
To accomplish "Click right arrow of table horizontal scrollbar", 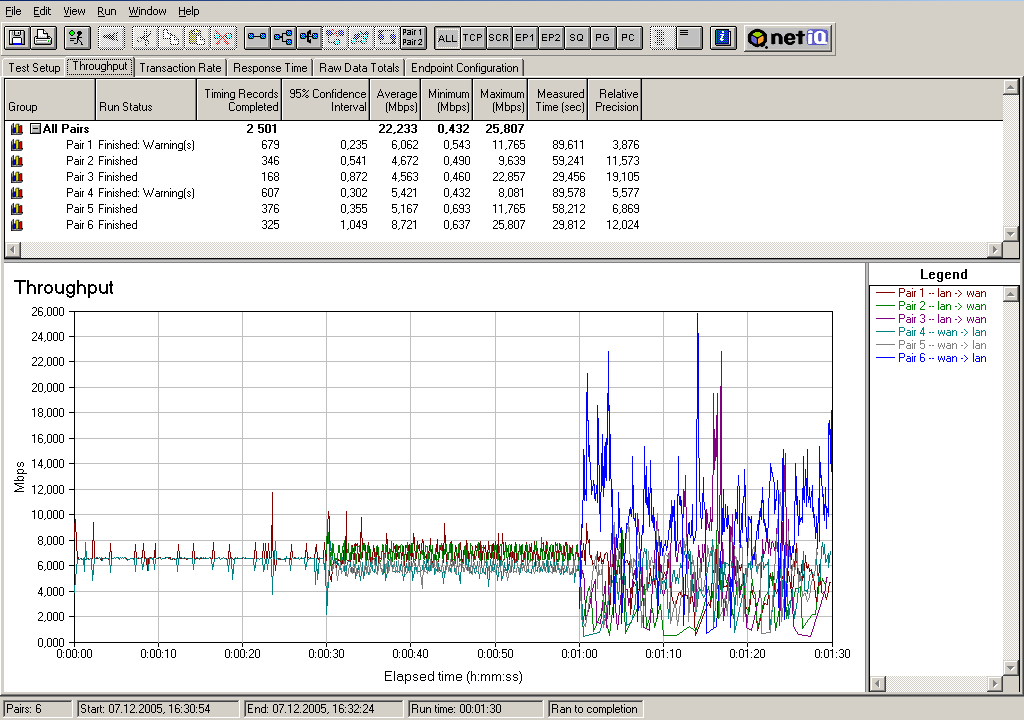I will click(995, 250).
